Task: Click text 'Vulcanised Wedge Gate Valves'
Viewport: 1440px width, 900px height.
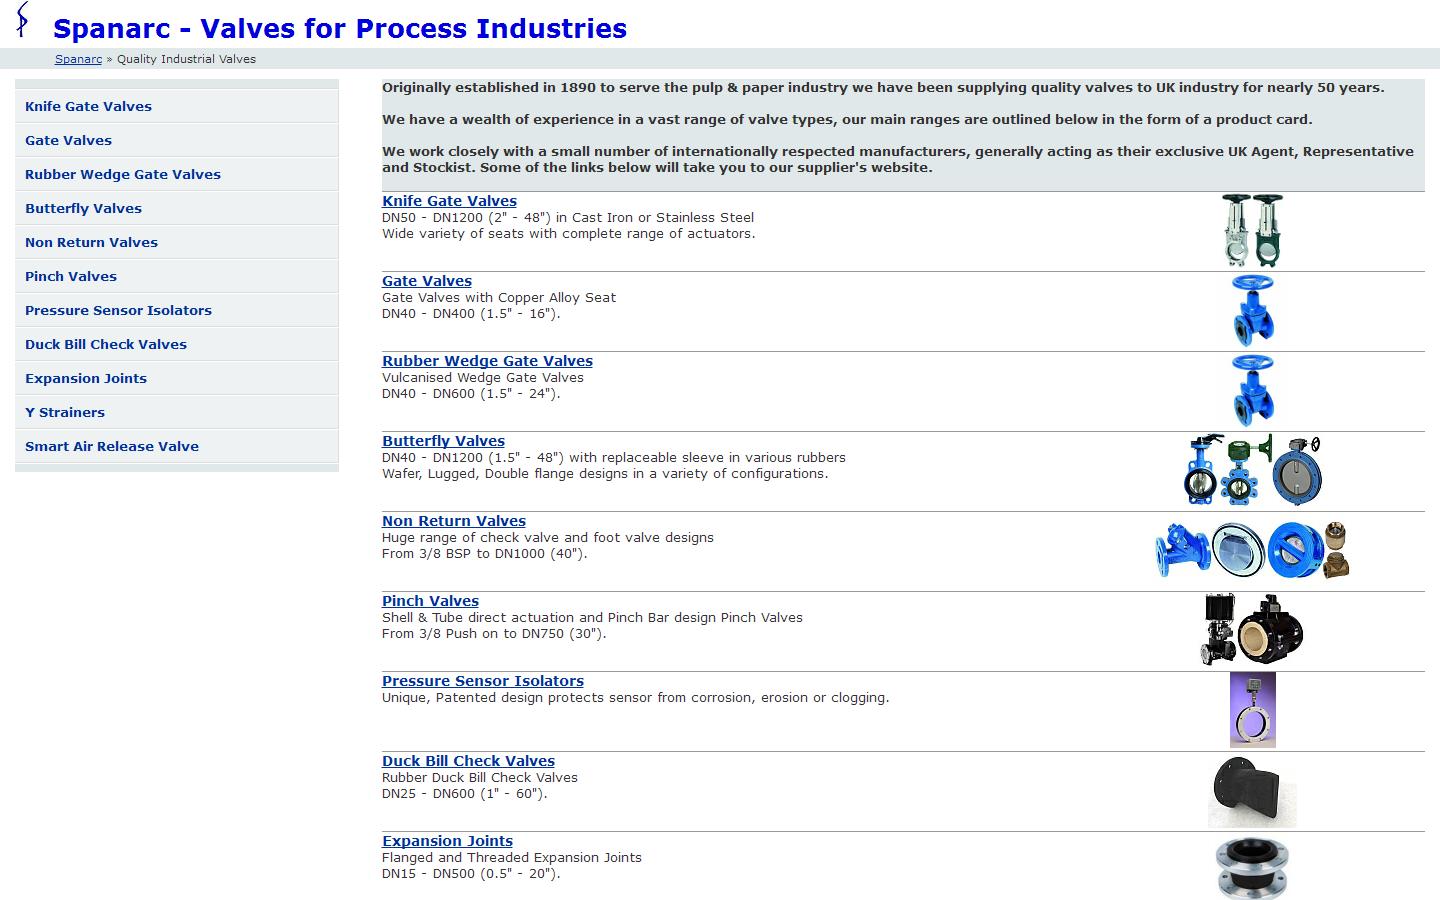Action: click(x=483, y=377)
